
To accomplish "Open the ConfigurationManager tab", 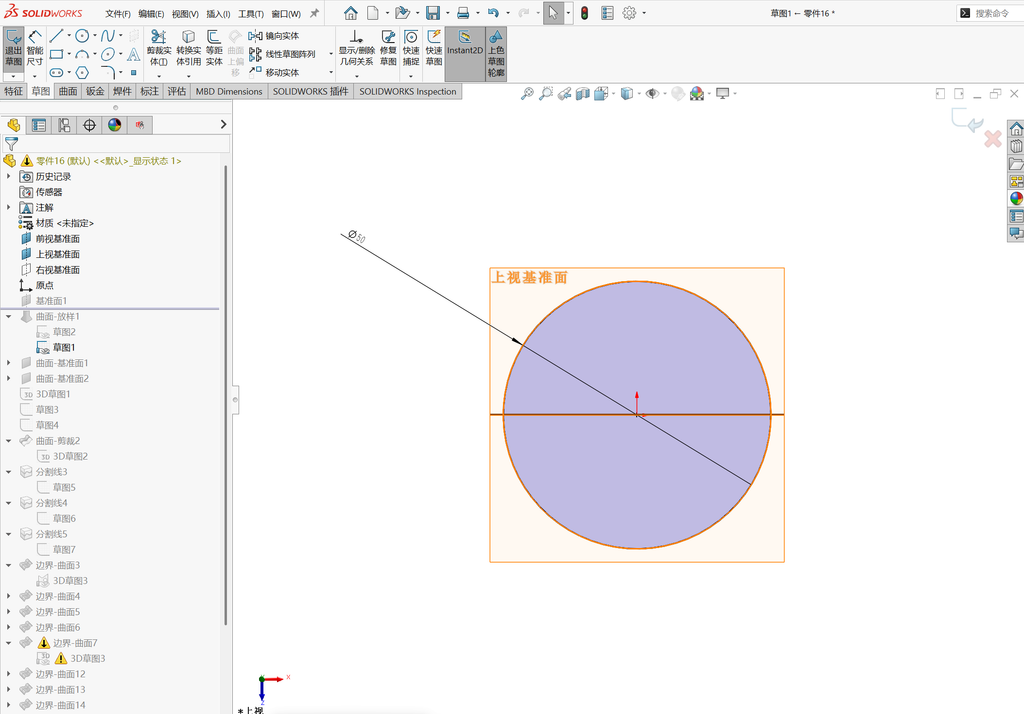I will [x=64, y=125].
